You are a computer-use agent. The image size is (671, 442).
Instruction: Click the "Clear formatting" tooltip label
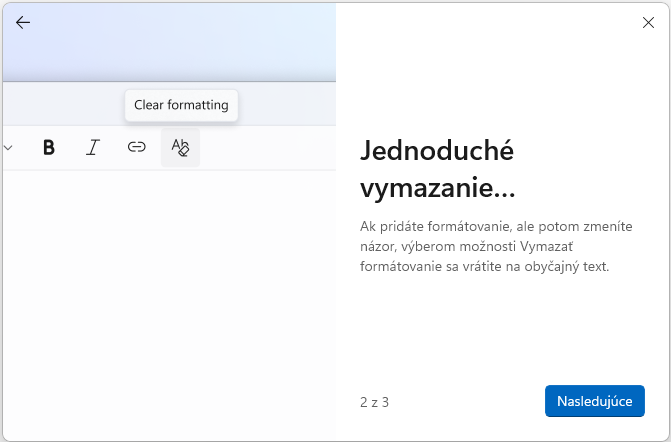tap(181, 105)
